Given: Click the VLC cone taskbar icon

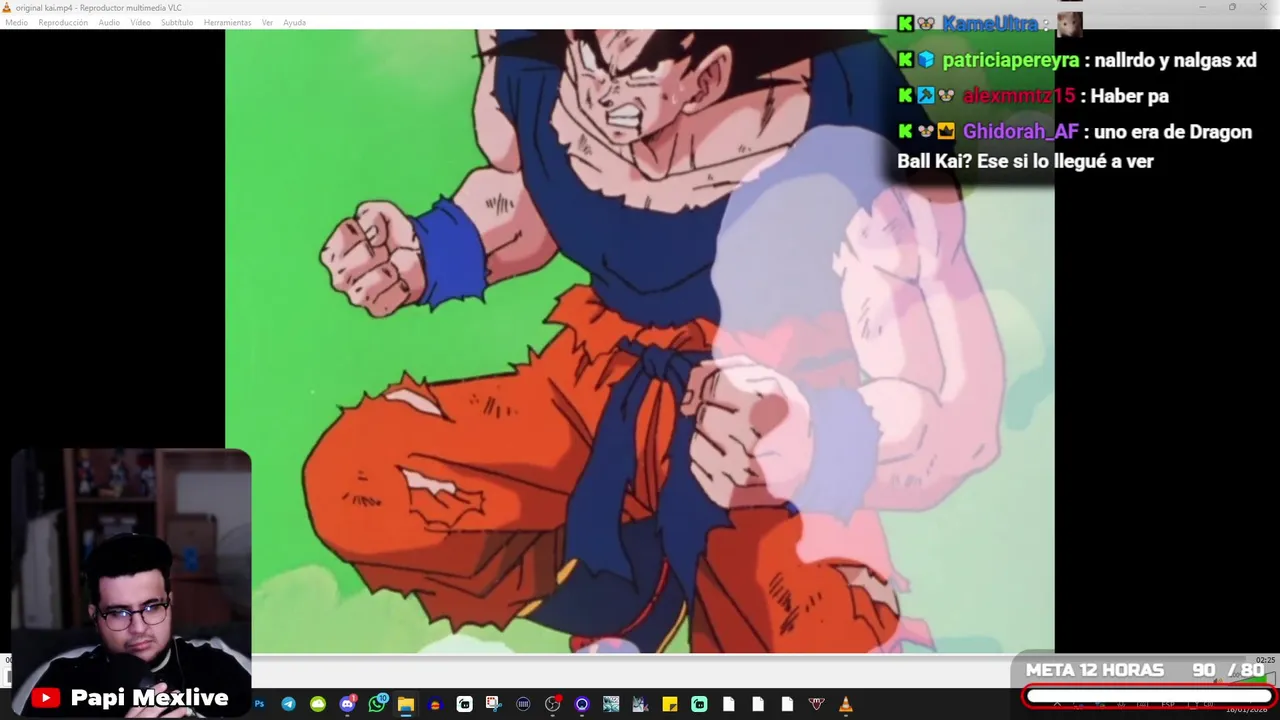Looking at the screenshot, I should point(846,704).
